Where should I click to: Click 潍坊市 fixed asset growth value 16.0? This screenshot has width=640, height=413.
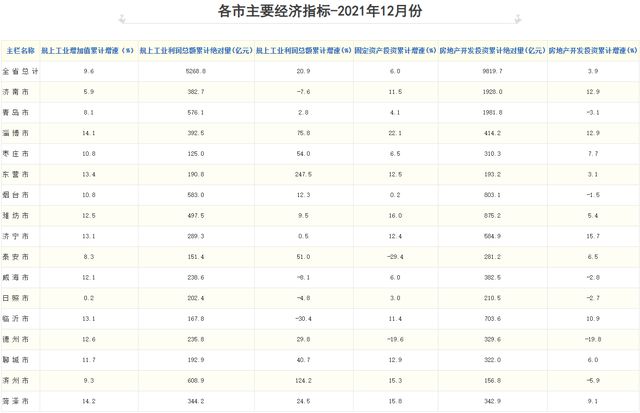click(395, 215)
